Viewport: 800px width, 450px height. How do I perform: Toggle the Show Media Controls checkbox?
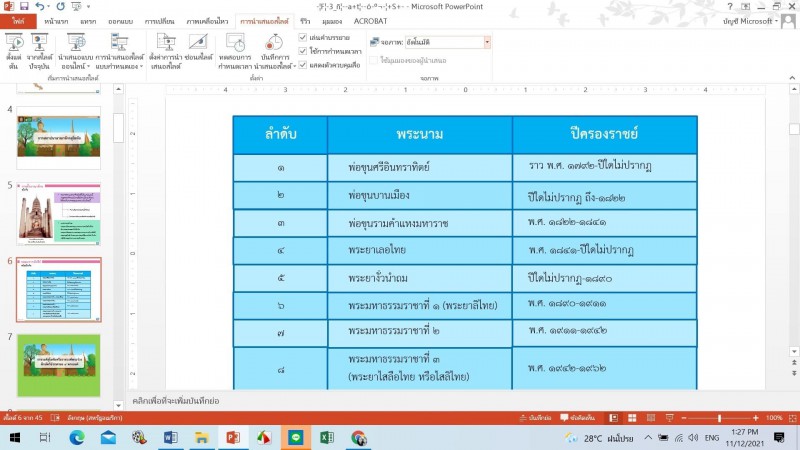(x=303, y=65)
